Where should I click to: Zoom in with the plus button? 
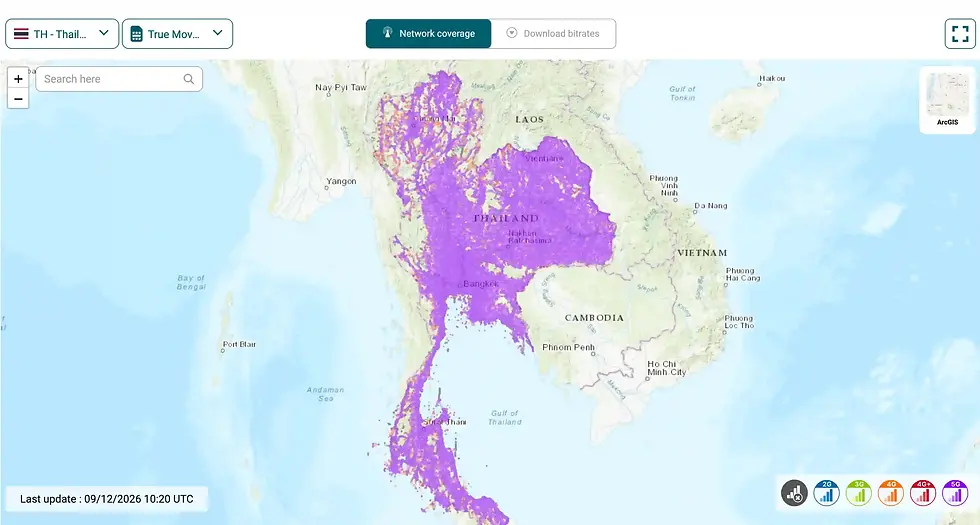click(x=18, y=79)
